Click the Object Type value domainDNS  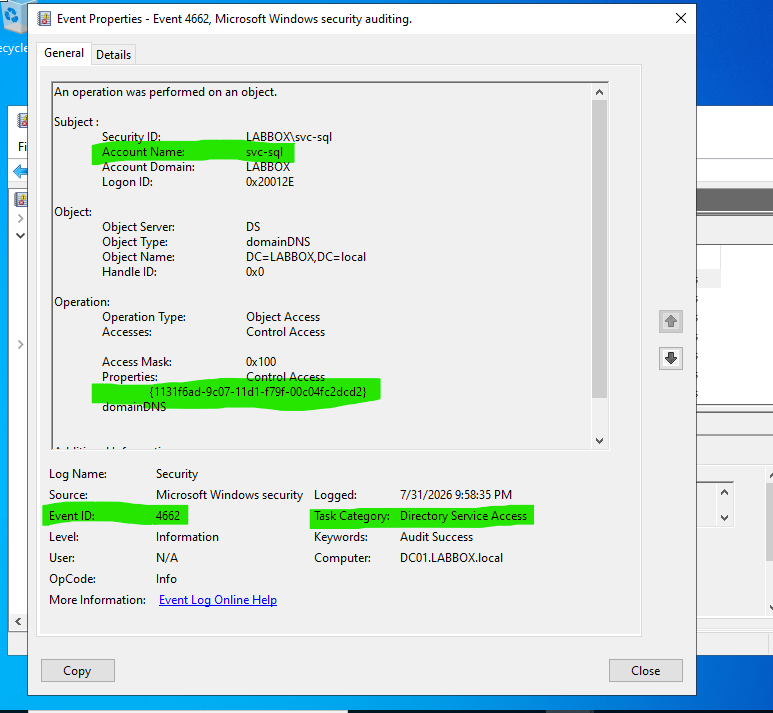click(x=278, y=242)
